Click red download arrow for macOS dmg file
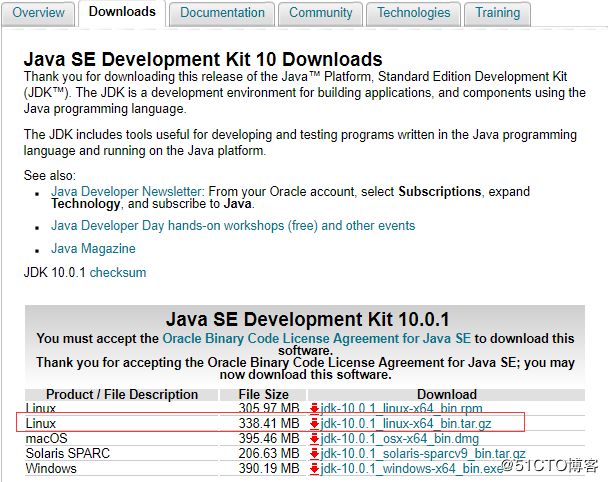 click(314, 439)
